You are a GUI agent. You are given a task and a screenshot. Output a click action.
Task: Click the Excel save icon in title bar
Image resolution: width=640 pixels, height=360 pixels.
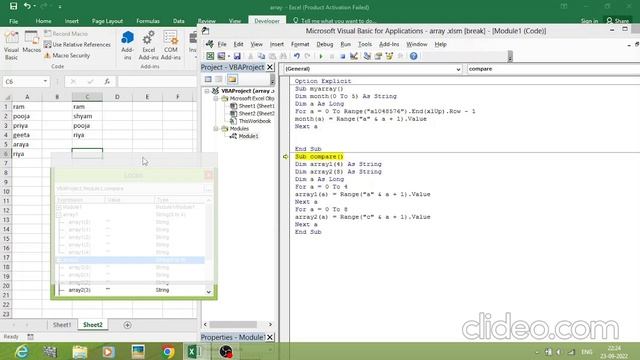point(13,6)
